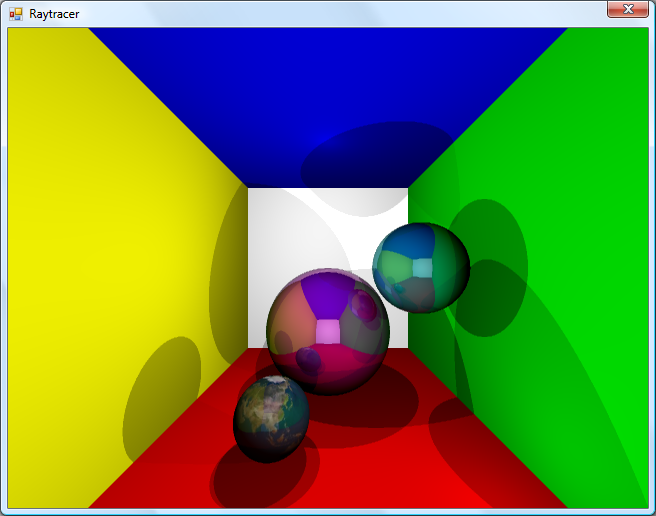
Task: Click small reflected ball on center sphere's right
Action: pos(364,307)
